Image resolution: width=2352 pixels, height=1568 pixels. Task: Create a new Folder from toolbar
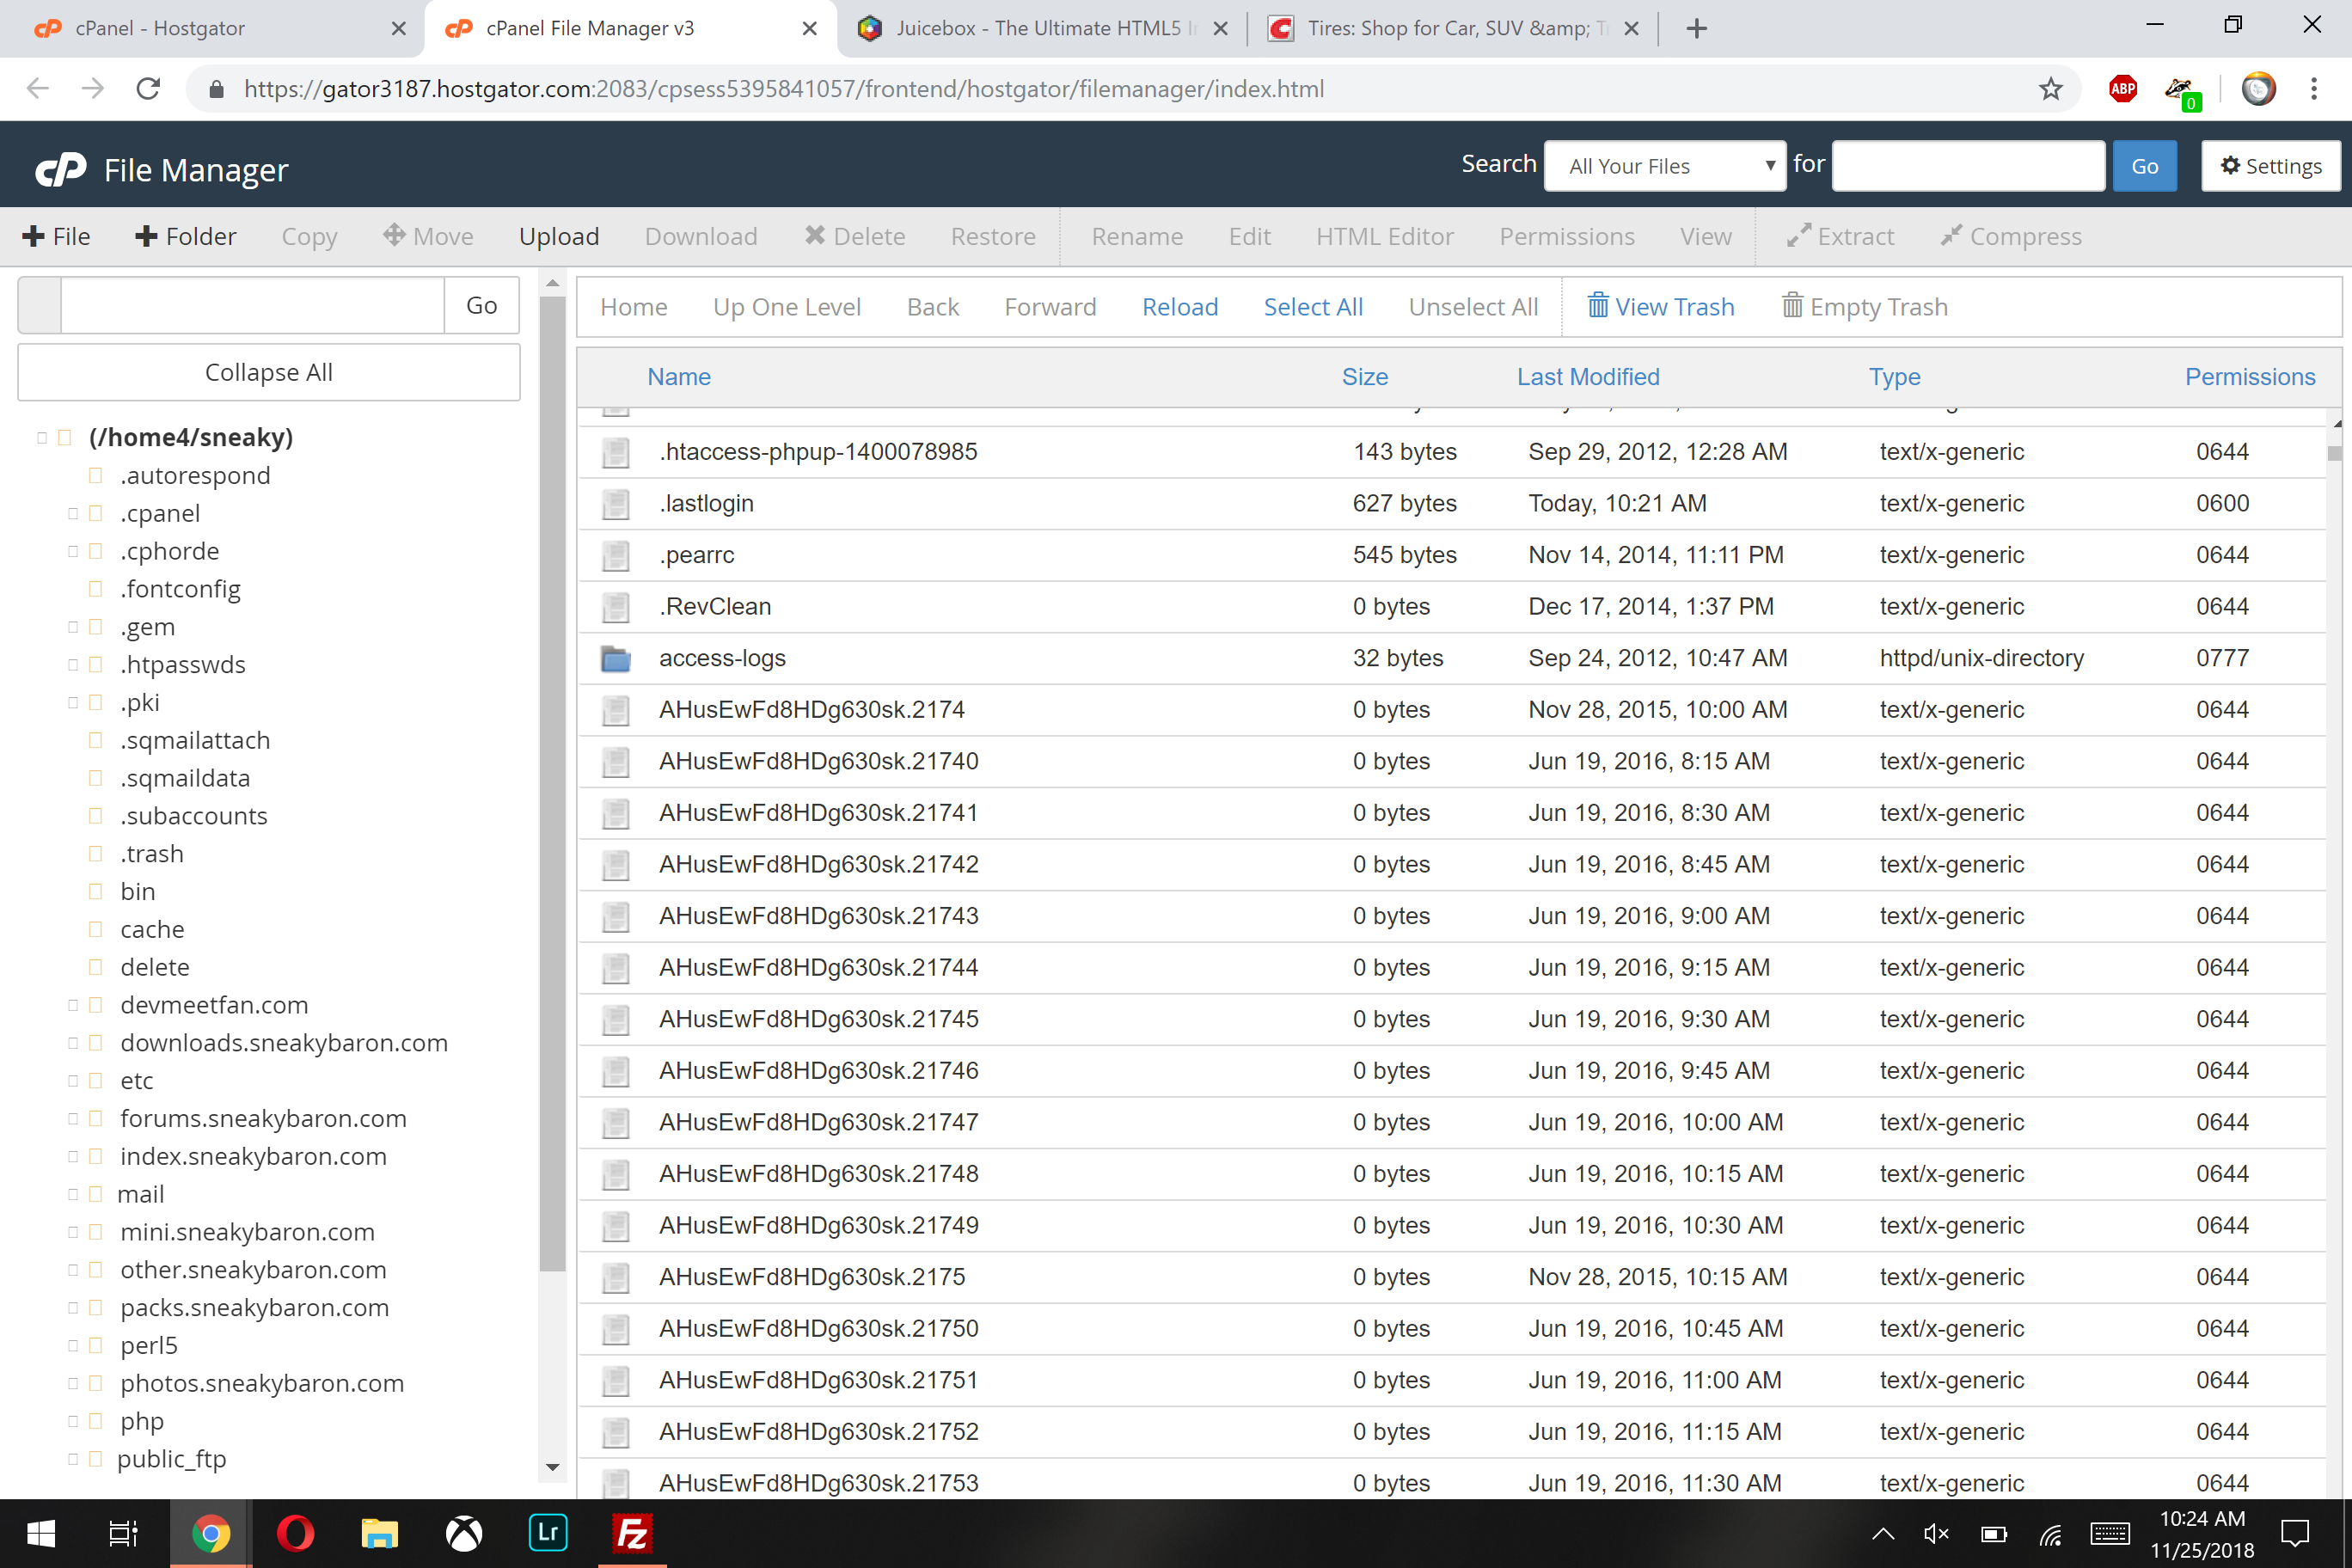[x=186, y=237]
